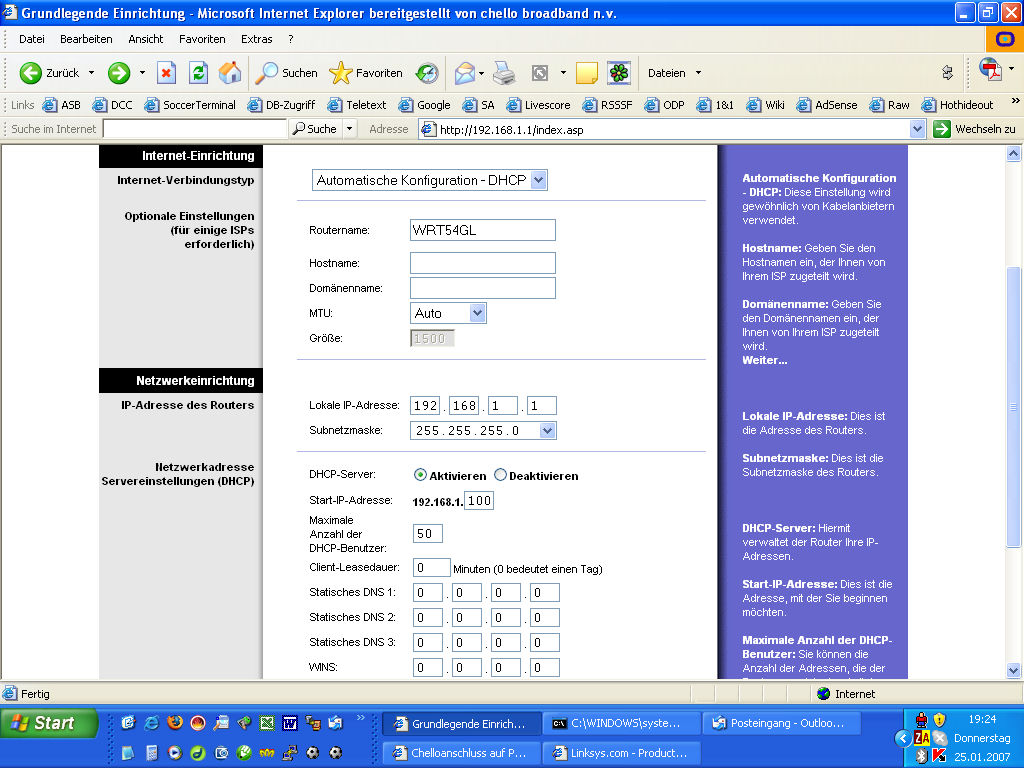Open the Internet-Verbindungstyp dropdown
This screenshot has width=1024, height=768.
[430, 180]
